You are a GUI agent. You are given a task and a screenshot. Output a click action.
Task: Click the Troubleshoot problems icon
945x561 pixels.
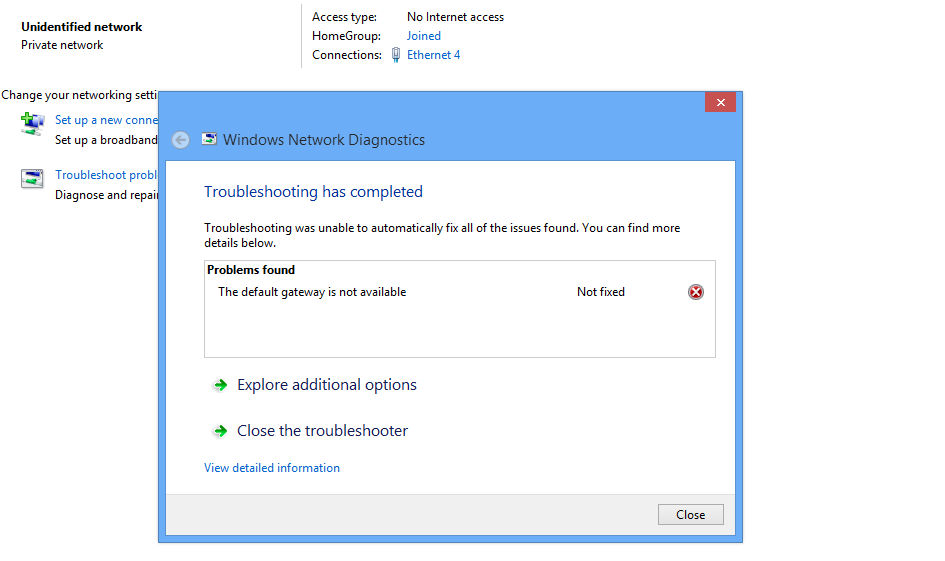(x=32, y=179)
